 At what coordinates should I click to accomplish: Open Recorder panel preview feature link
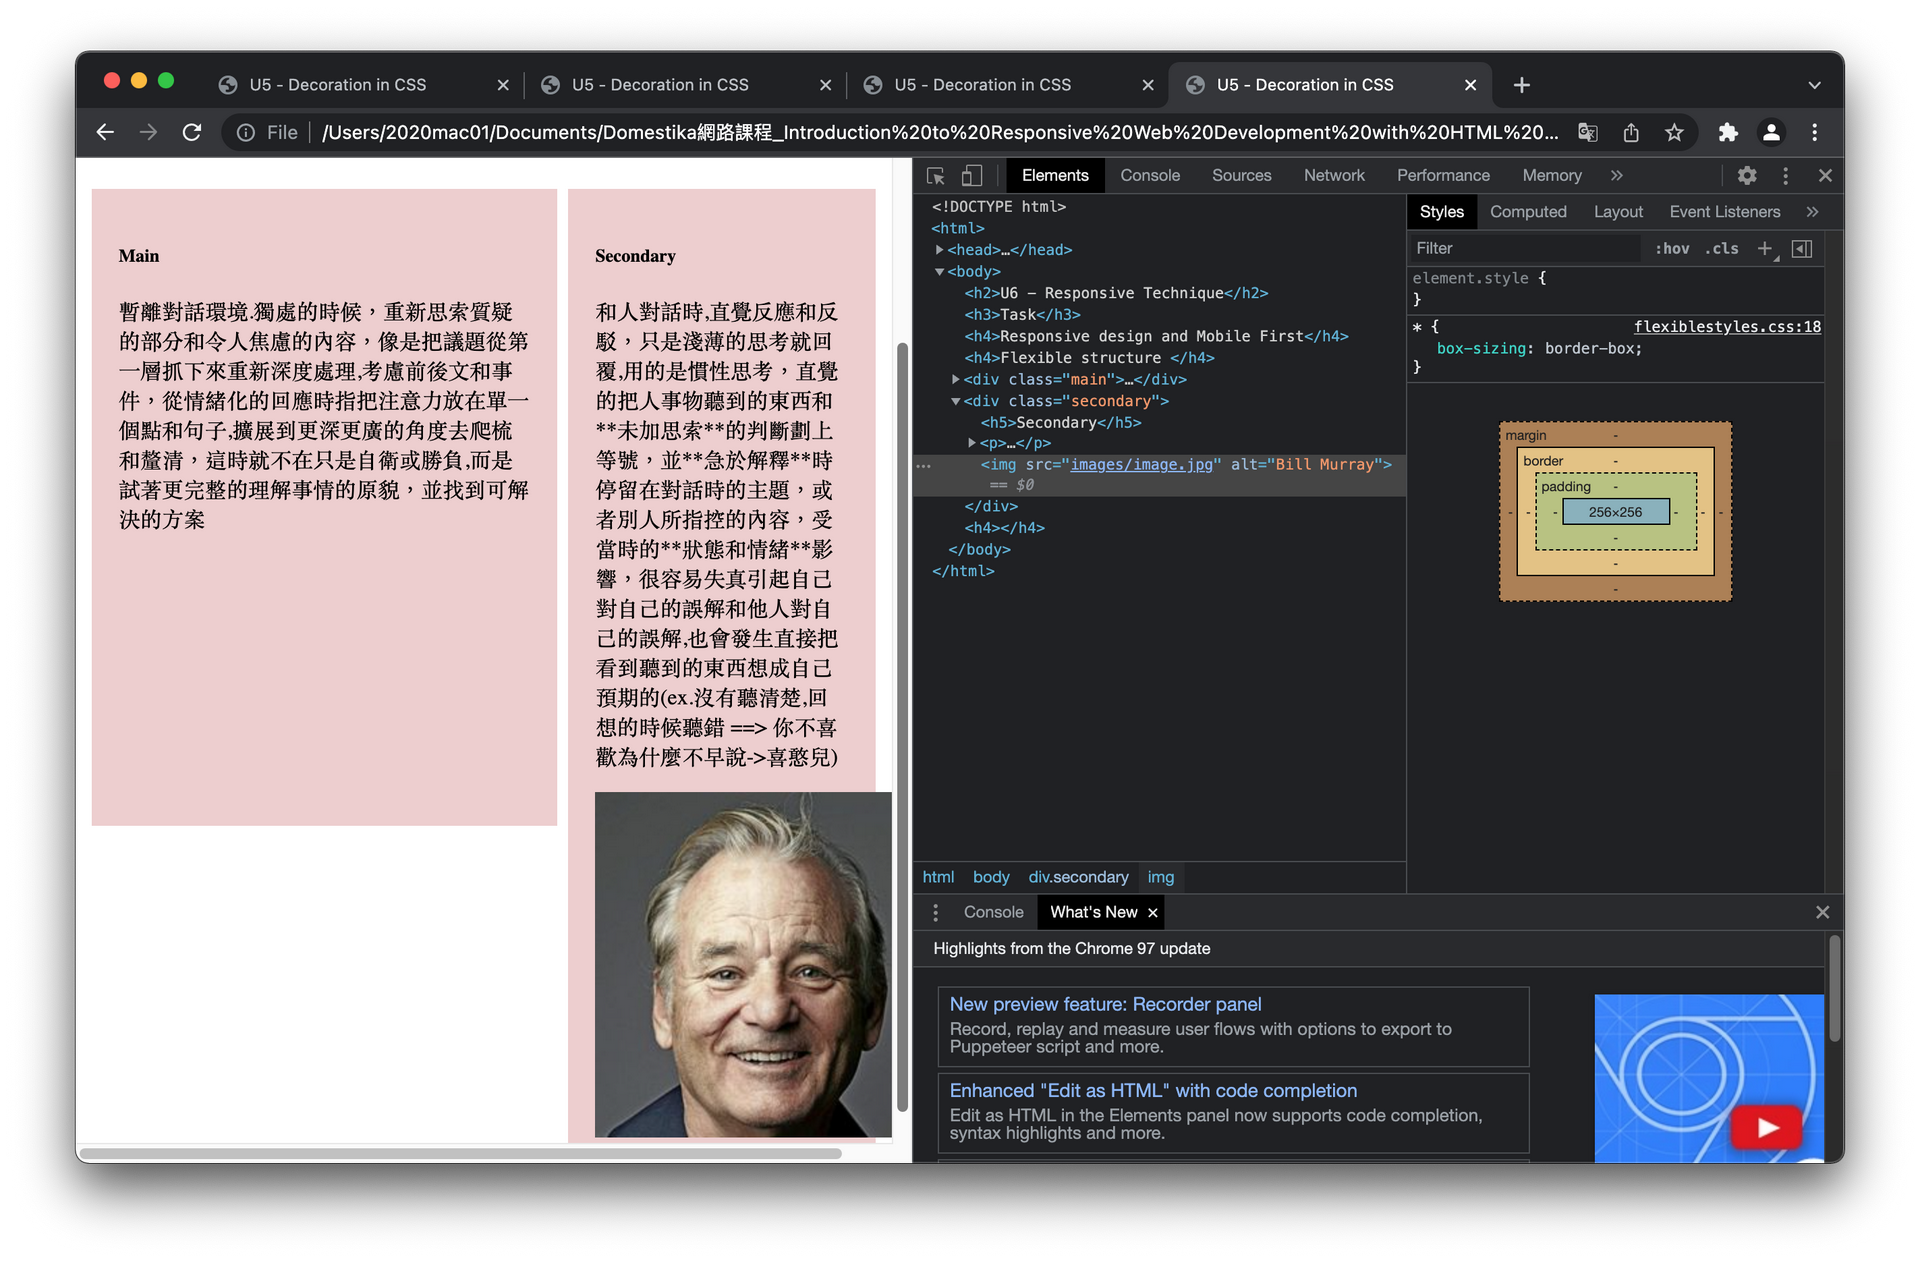[1104, 1004]
